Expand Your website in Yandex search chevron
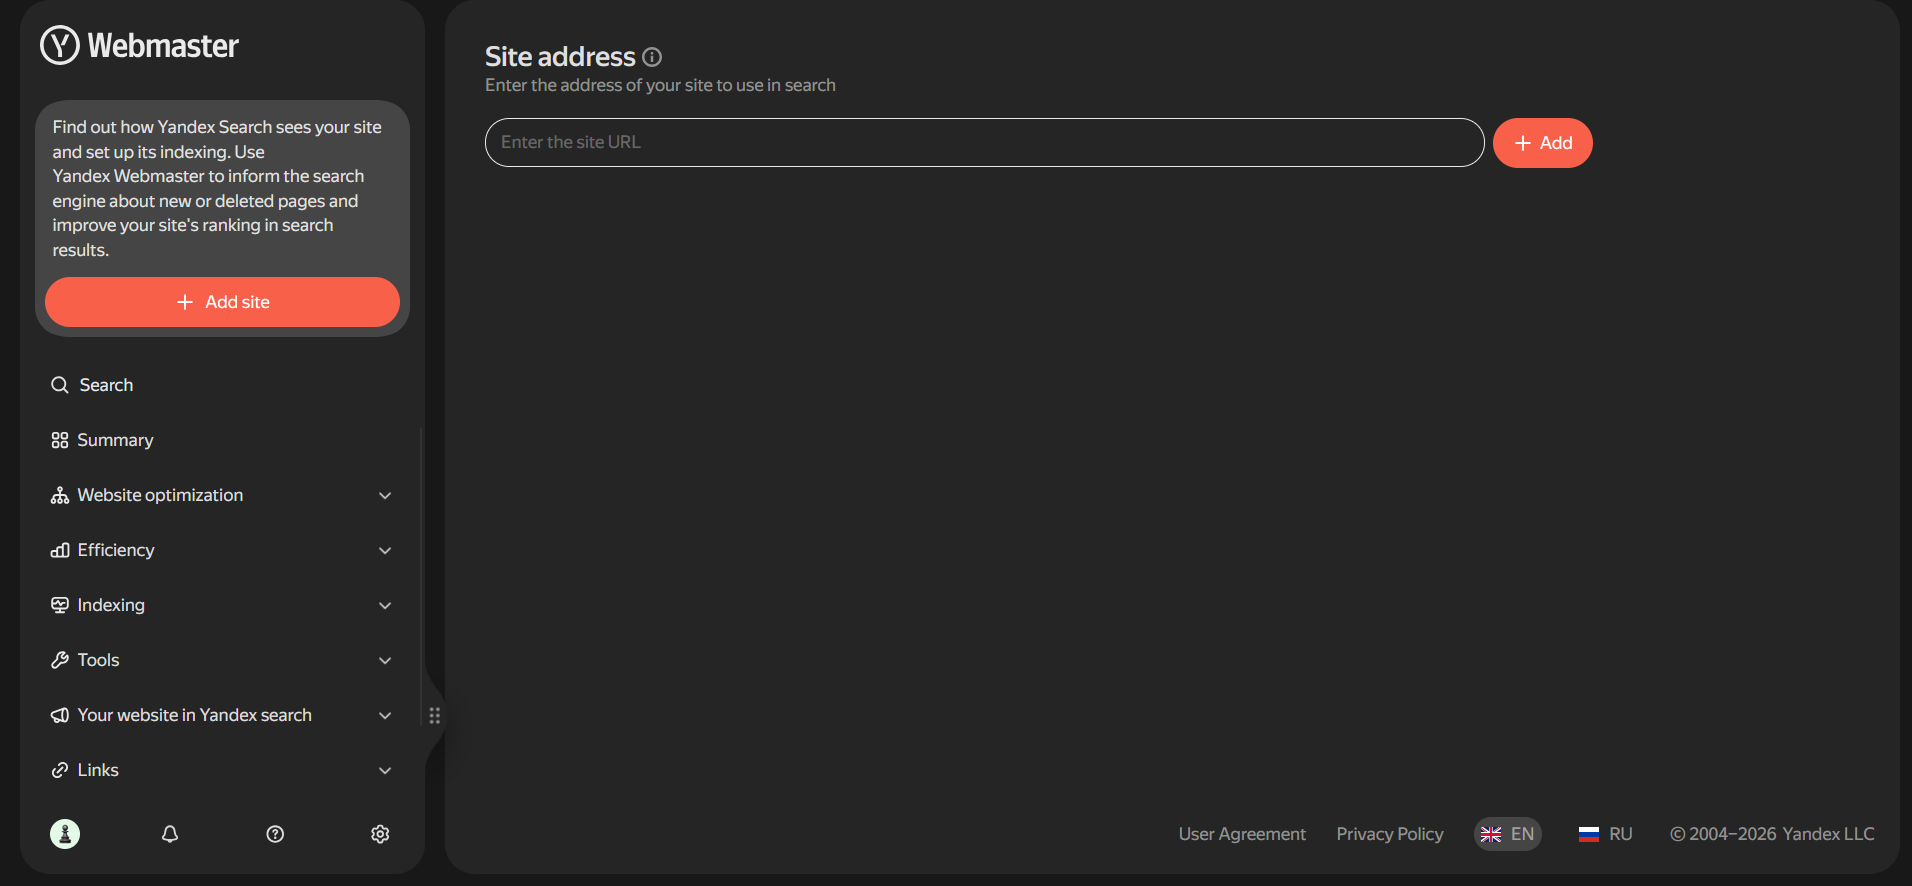The width and height of the screenshot is (1912, 886). [385, 715]
